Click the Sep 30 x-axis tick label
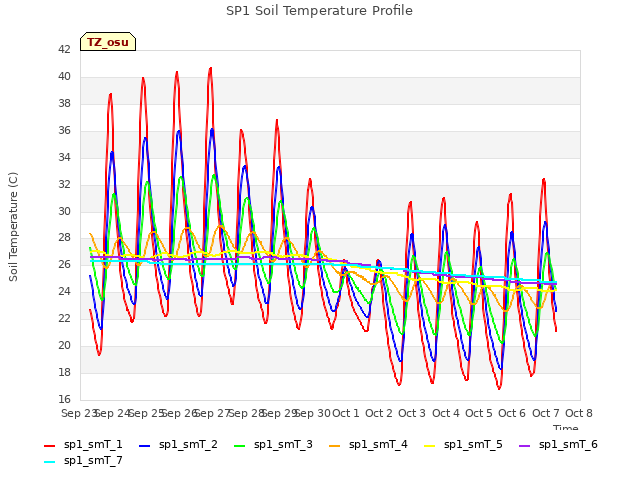The height and width of the screenshot is (480, 640). pyautogui.click(x=312, y=413)
